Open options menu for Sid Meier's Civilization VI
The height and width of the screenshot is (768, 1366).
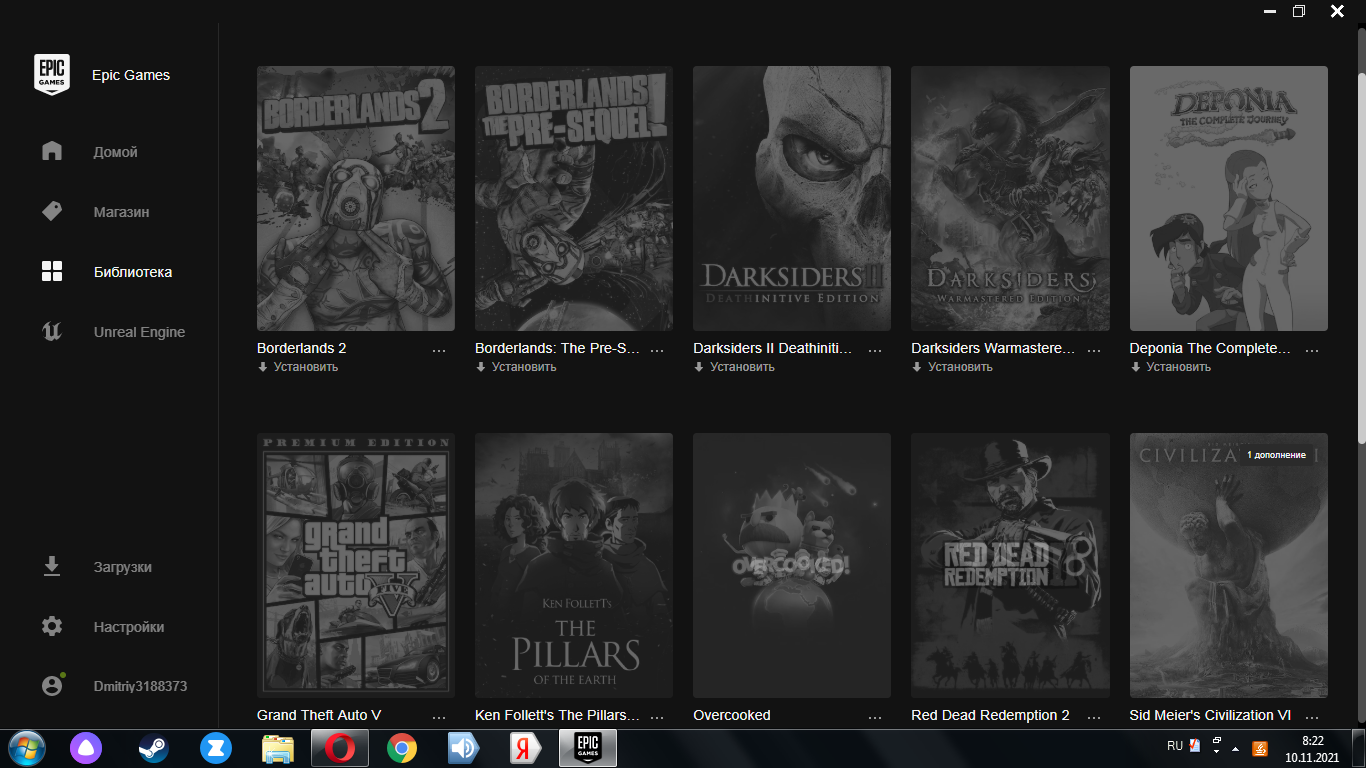[1312, 717]
